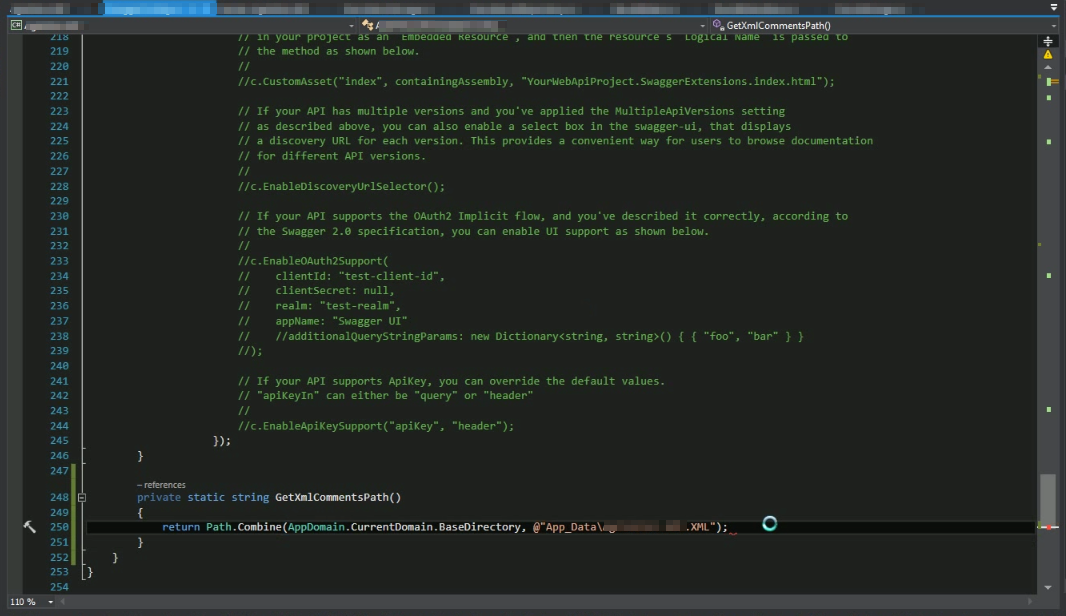This screenshot has height=616, width=1066.
Task: Click 'CurrentDomain' in line 250
Action: tap(392, 527)
